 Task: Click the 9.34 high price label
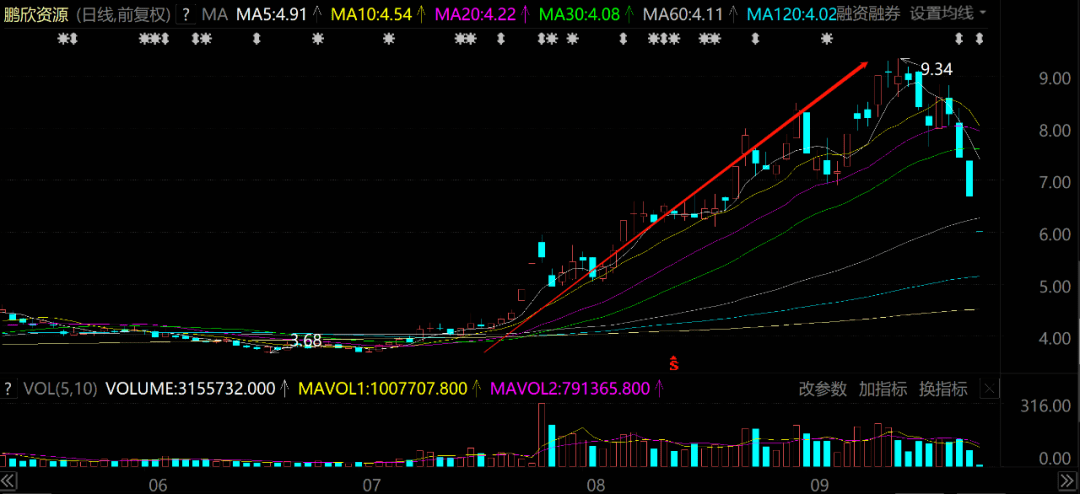pyautogui.click(x=936, y=69)
